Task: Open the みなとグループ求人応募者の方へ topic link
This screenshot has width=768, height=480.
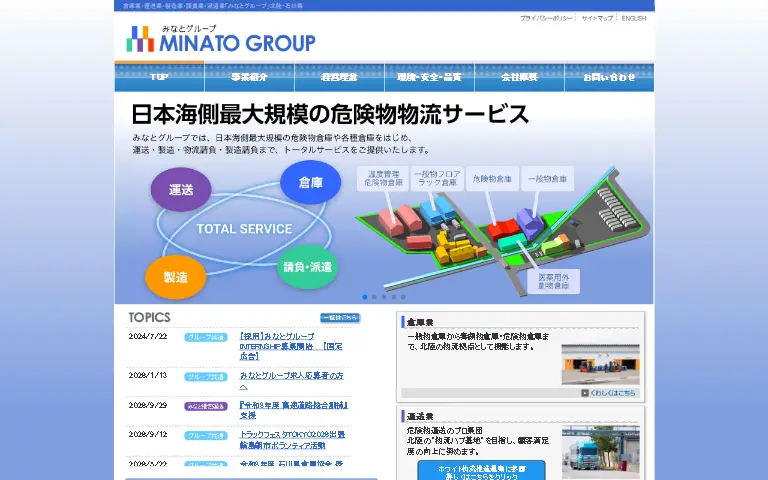Action: pyautogui.click(x=291, y=381)
